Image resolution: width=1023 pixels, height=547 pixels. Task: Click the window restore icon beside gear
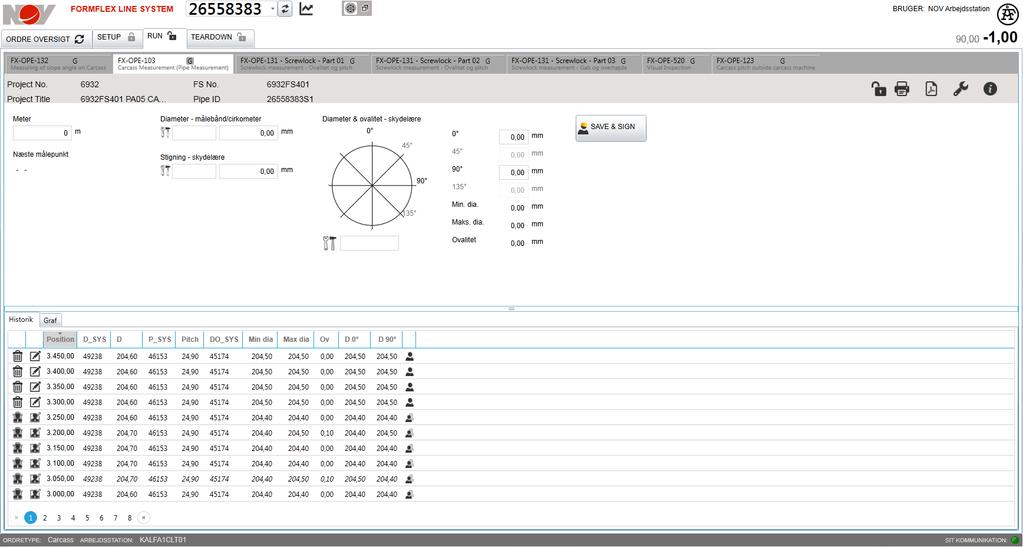tap(364, 8)
